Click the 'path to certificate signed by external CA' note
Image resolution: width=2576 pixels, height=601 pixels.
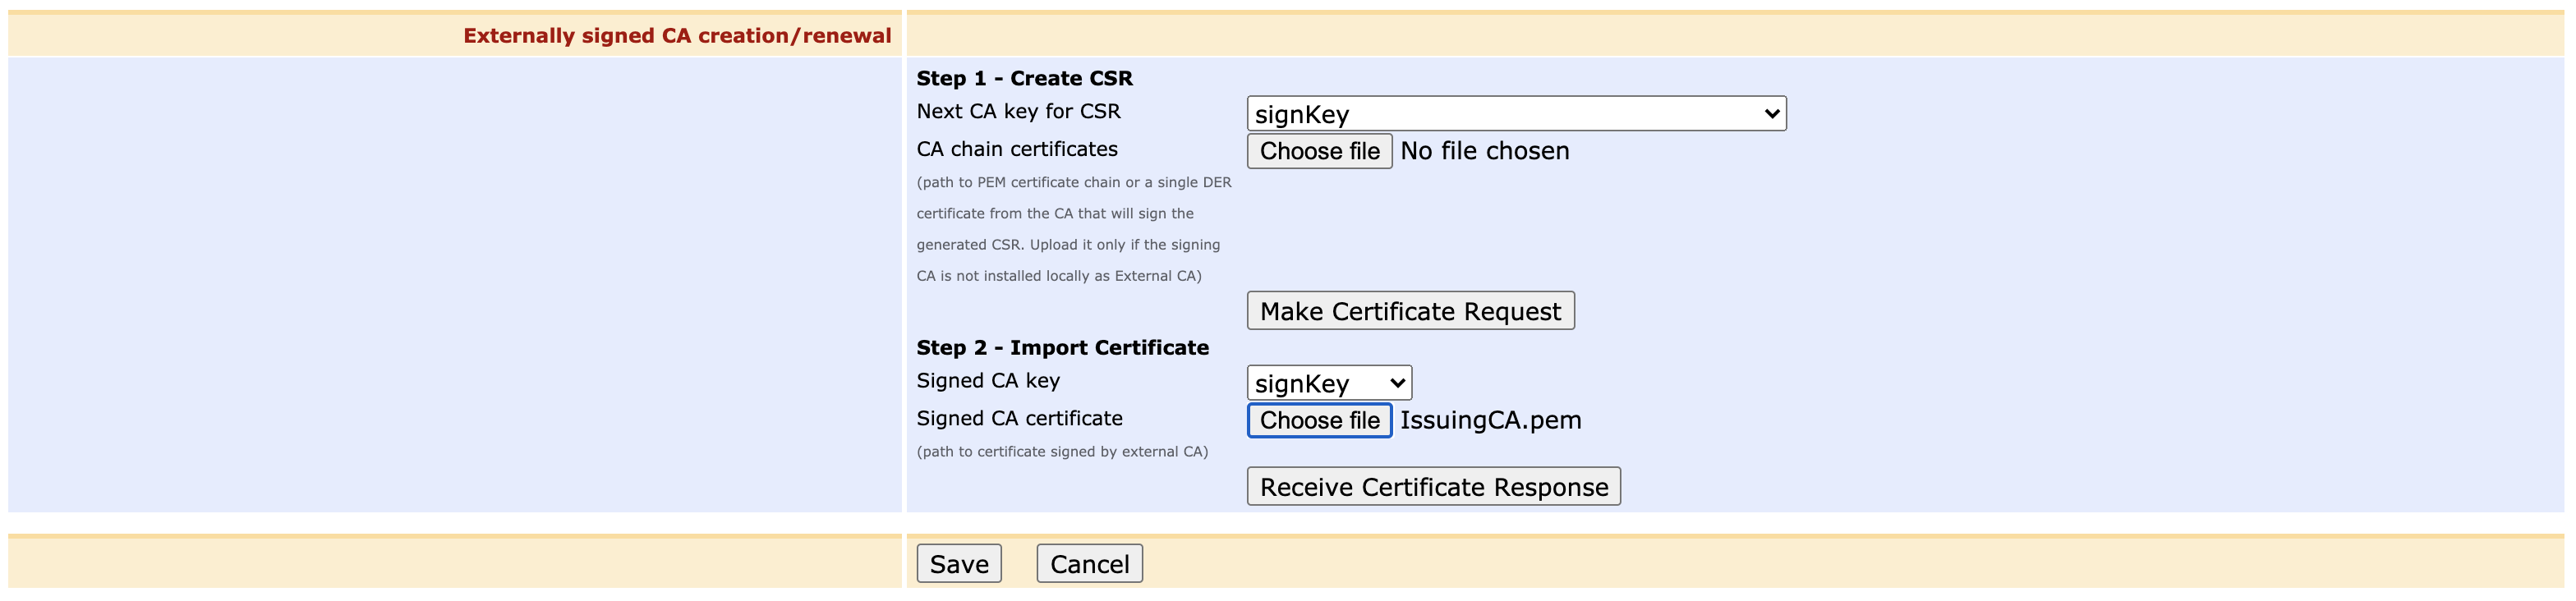tap(1061, 451)
